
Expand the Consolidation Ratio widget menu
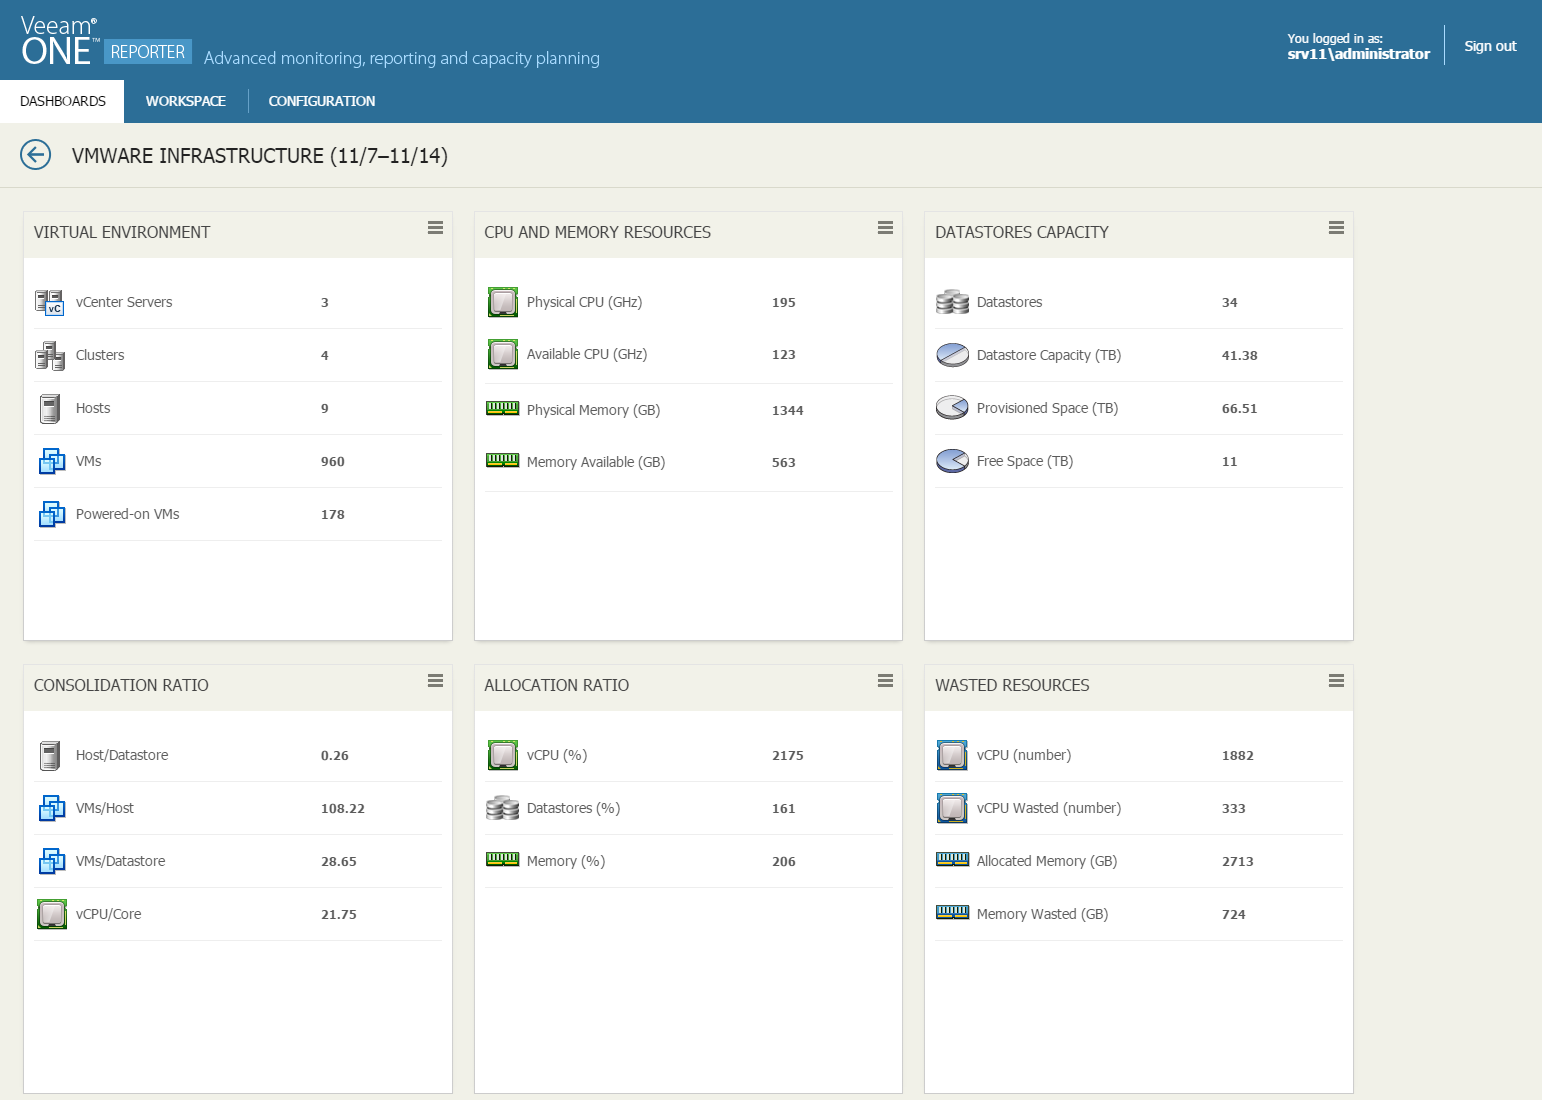pyautogui.click(x=435, y=681)
